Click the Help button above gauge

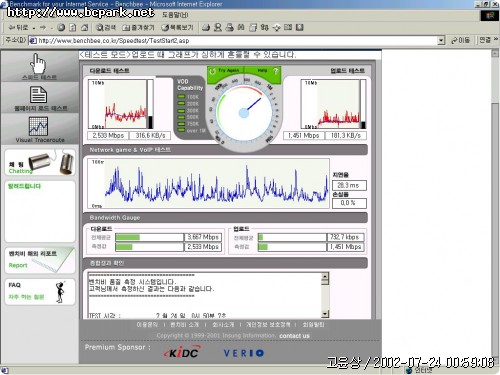262,71
